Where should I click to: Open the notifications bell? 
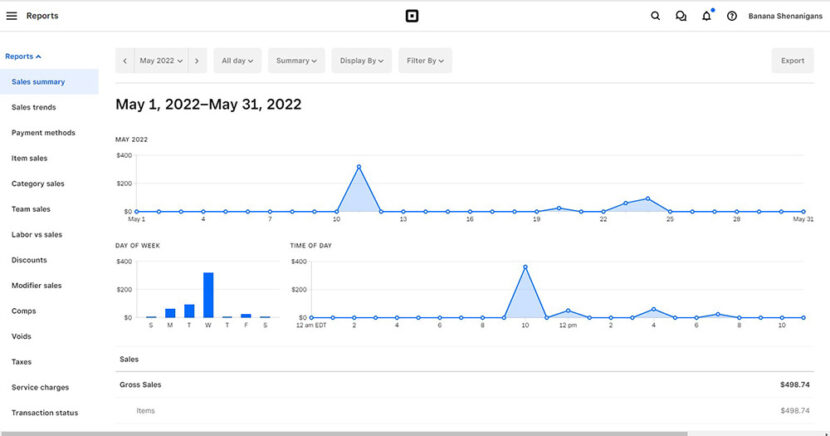(707, 16)
